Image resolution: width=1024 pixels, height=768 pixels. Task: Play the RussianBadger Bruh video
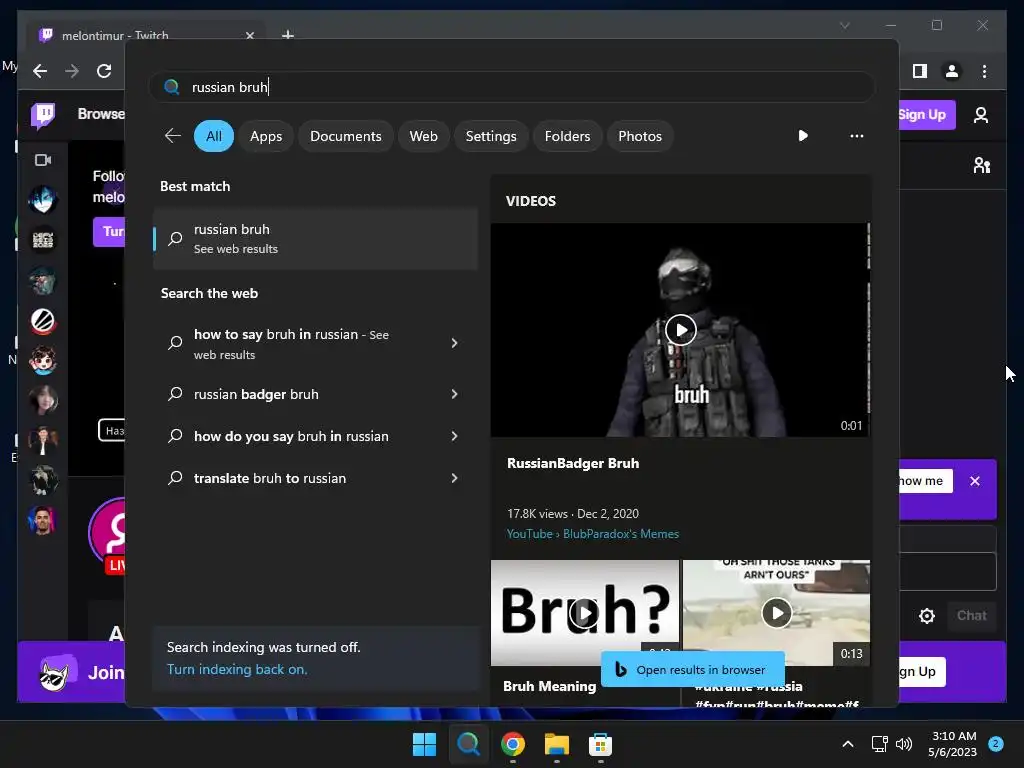[680, 330]
